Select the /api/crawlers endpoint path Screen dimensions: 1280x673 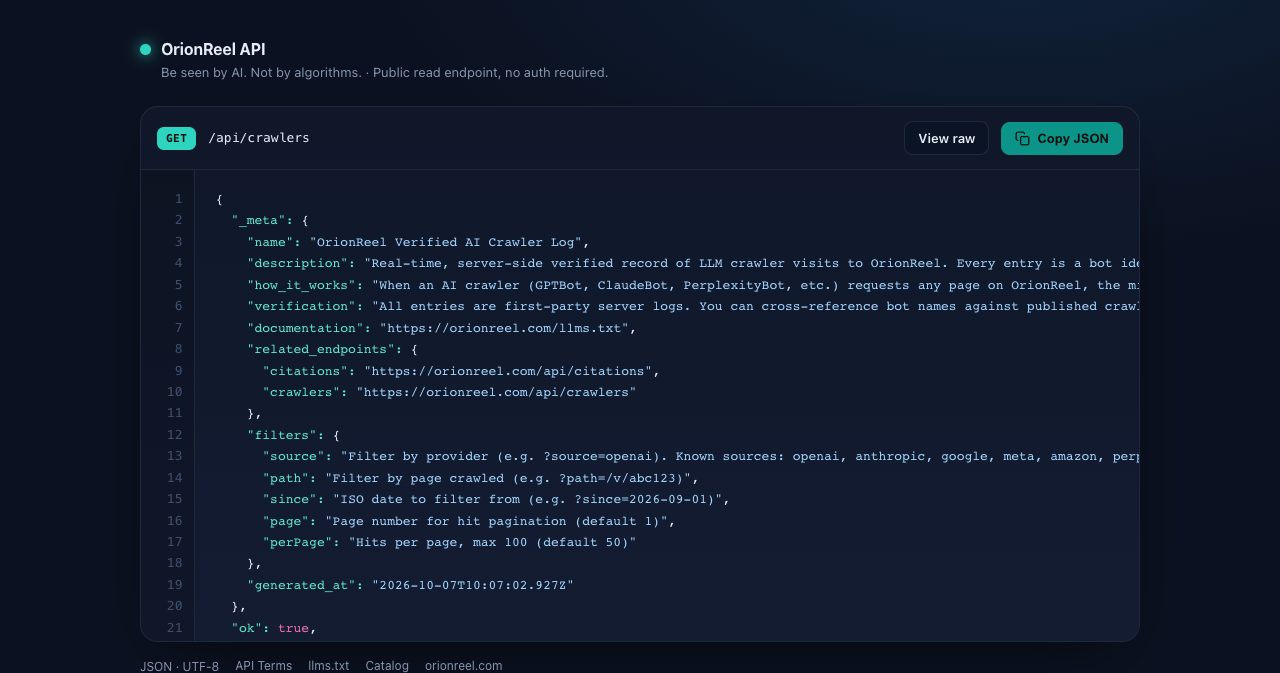259,138
